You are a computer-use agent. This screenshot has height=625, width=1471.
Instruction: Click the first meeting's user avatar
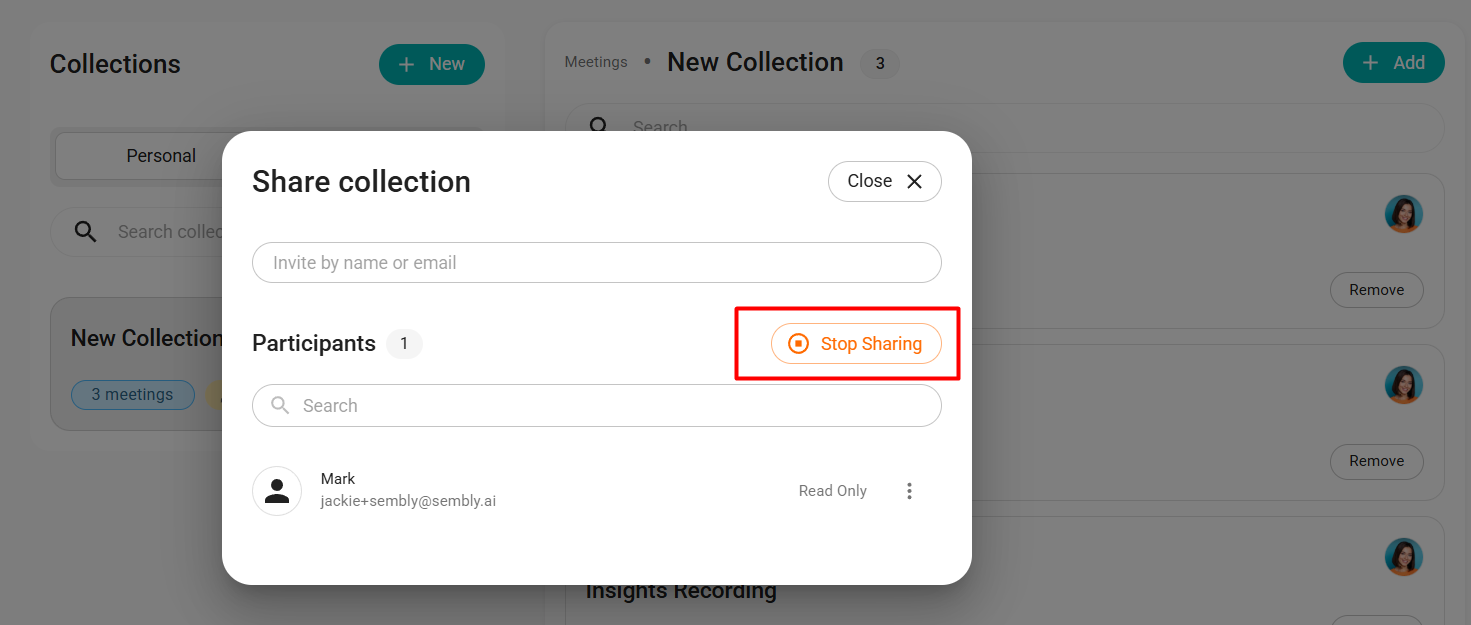point(1404,214)
